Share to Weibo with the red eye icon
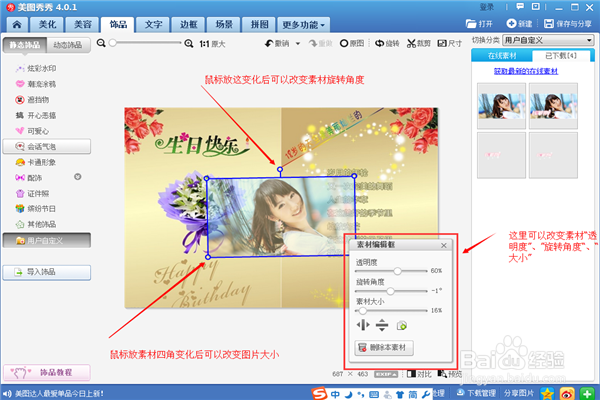Screen dimensions: 600x400 tap(567, 393)
